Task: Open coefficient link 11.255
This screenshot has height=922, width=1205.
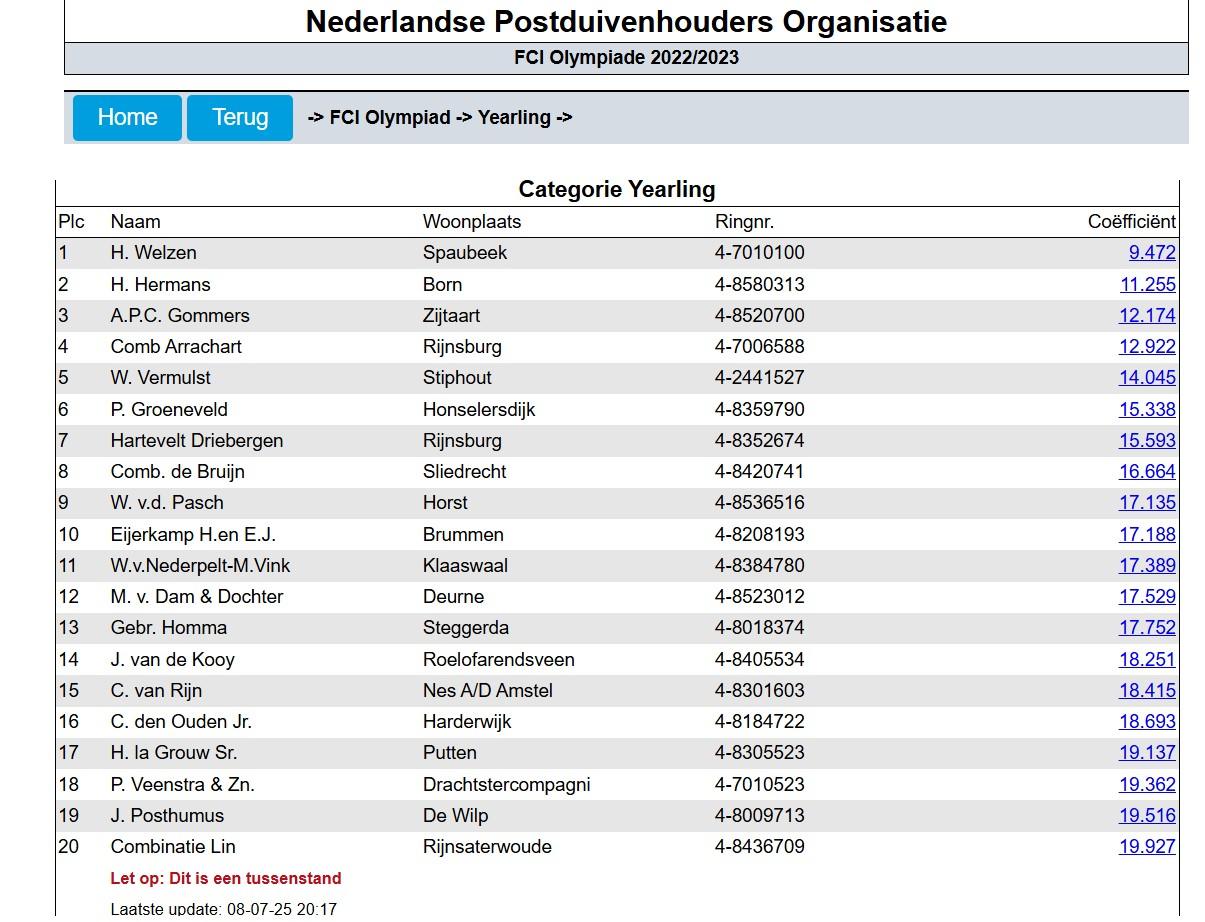Action: point(1147,284)
